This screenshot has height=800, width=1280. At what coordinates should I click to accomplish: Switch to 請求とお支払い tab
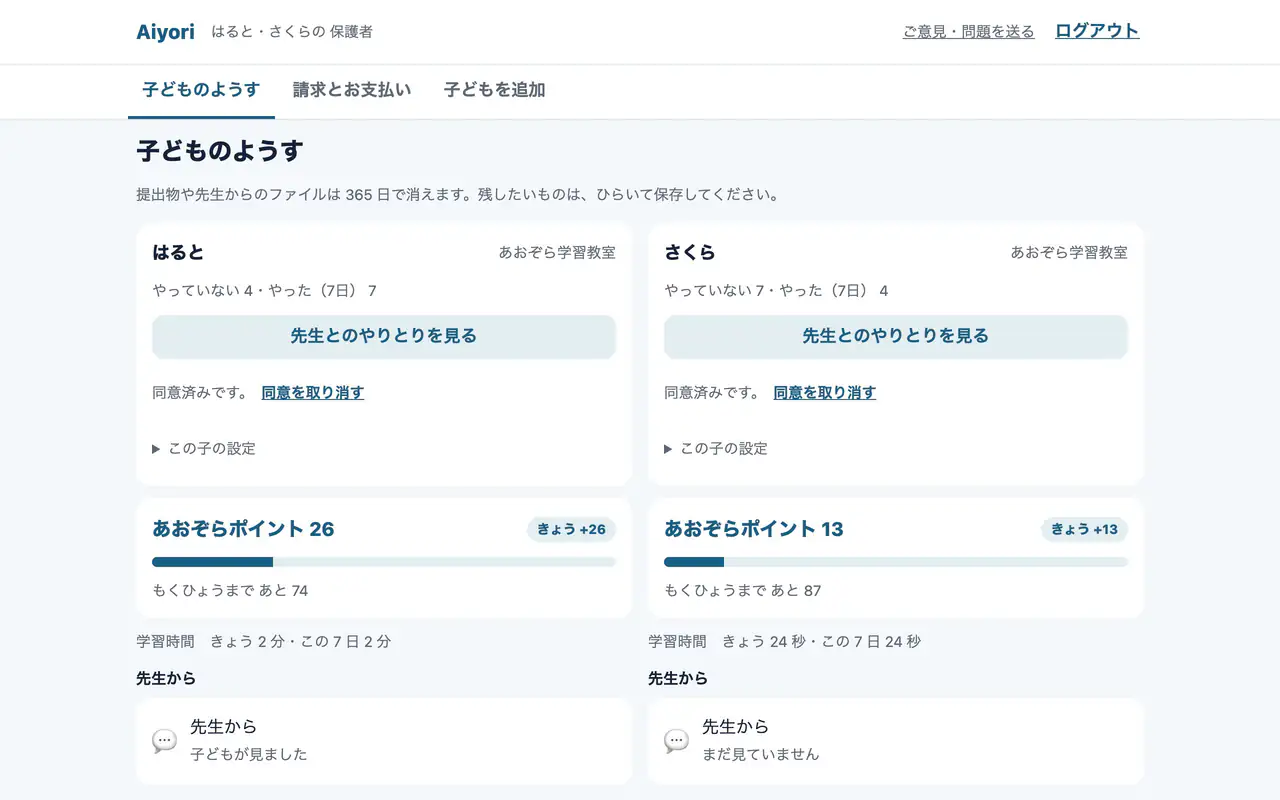(x=352, y=90)
